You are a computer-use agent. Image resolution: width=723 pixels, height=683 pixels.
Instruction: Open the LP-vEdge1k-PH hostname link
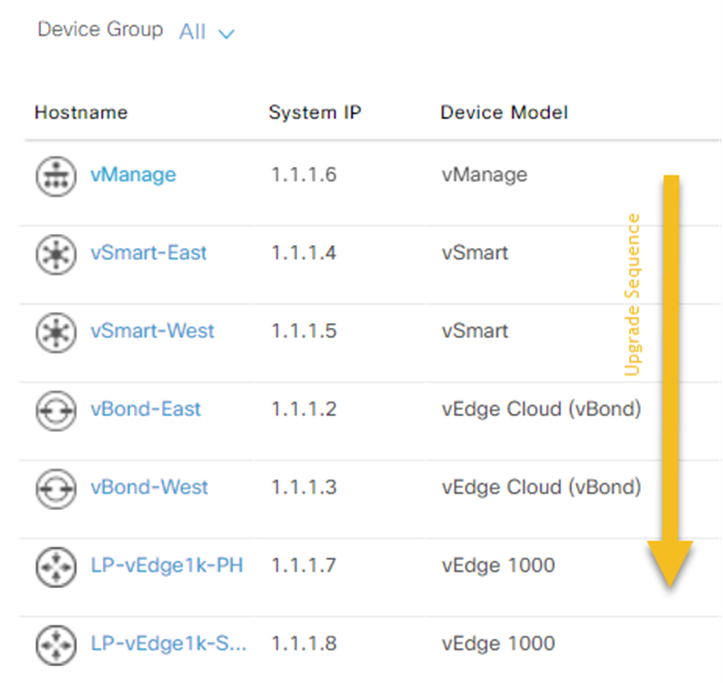[166, 566]
